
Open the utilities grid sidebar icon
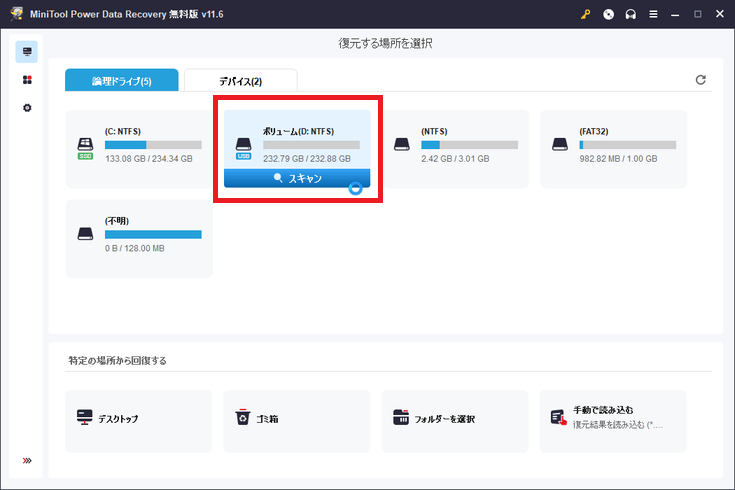27,79
